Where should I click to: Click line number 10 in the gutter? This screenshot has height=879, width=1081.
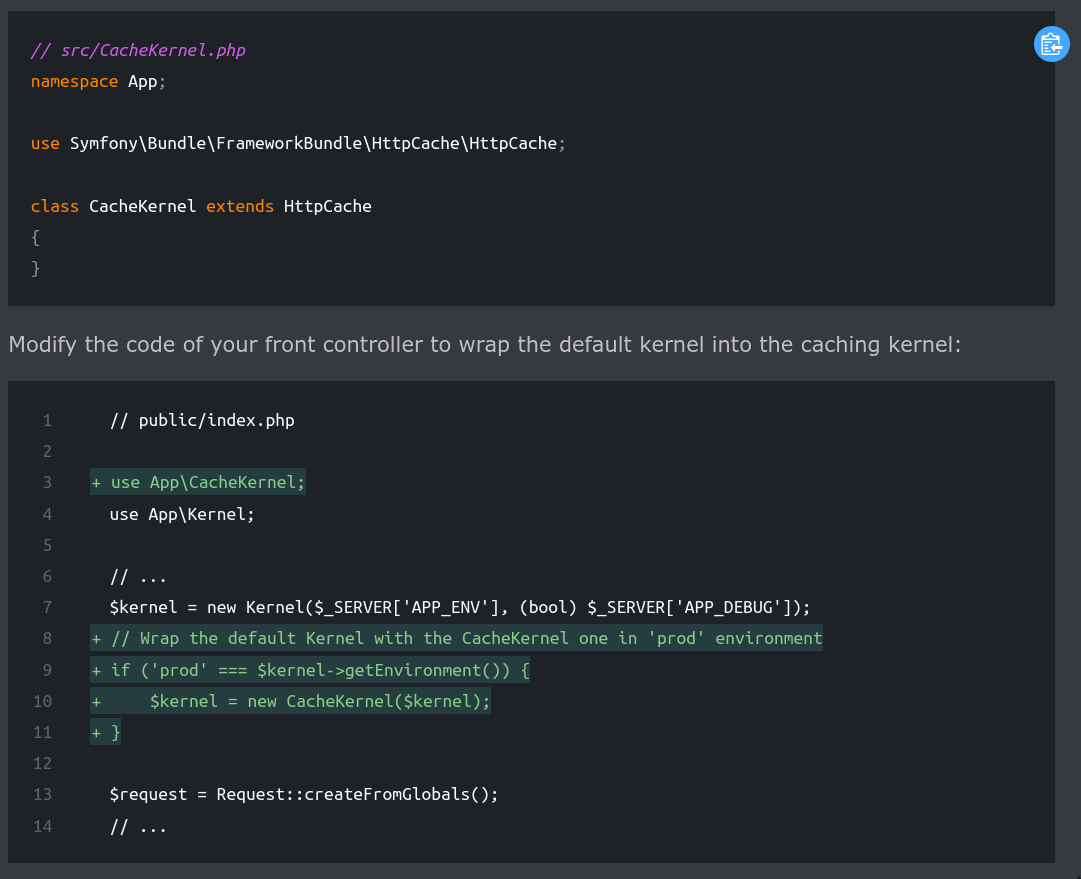(x=42, y=701)
